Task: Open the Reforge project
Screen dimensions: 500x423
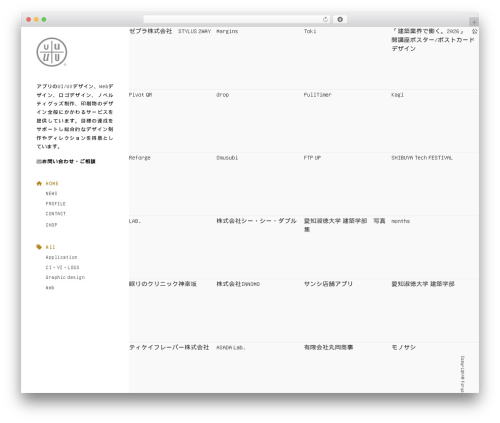Action: click(140, 158)
